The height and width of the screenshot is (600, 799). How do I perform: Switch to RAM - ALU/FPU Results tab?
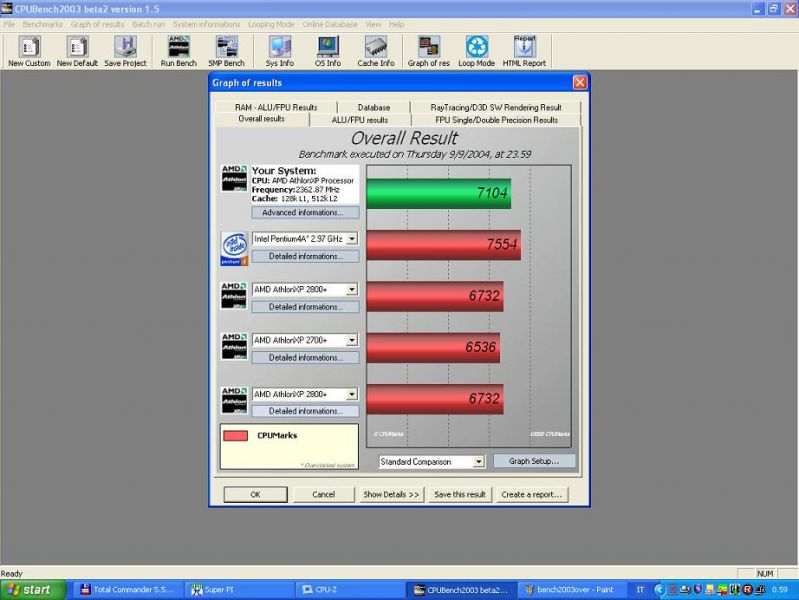pos(276,107)
